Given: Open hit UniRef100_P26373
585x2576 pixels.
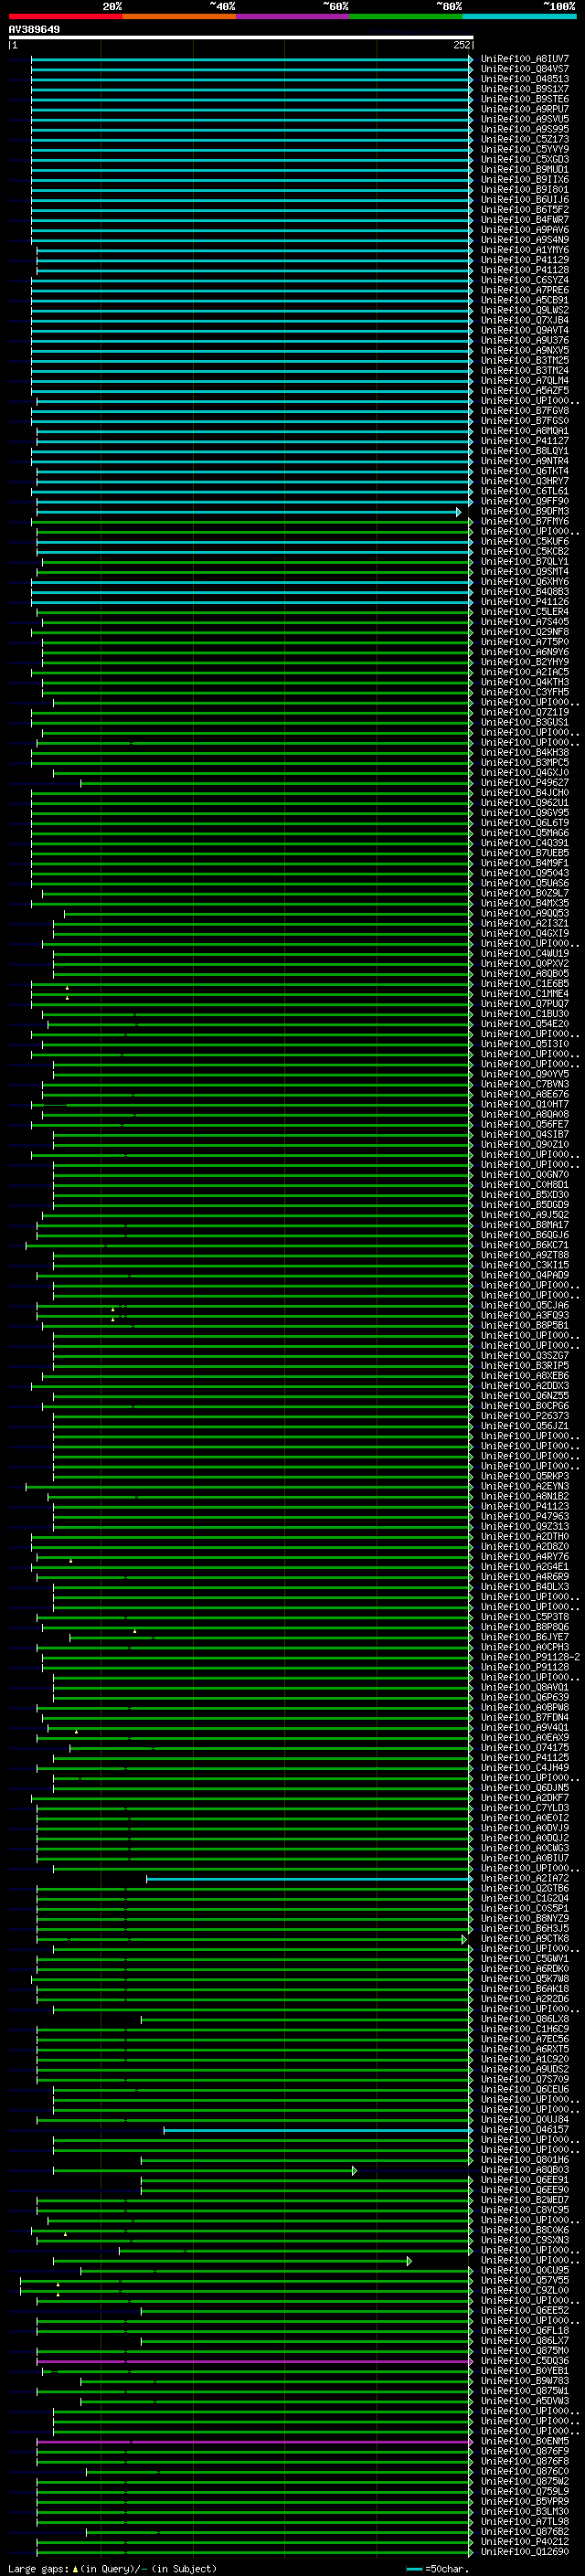Looking at the screenshot, I should point(524,1416).
